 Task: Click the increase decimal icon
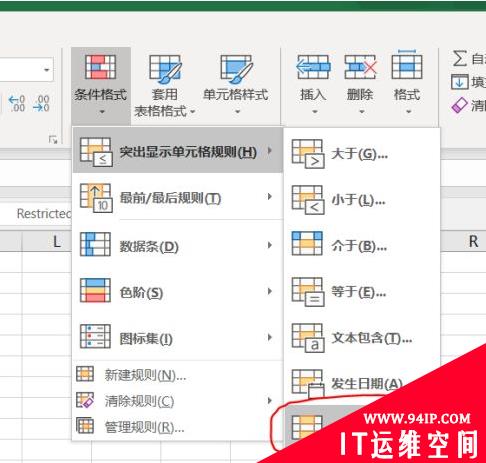(17, 103)
